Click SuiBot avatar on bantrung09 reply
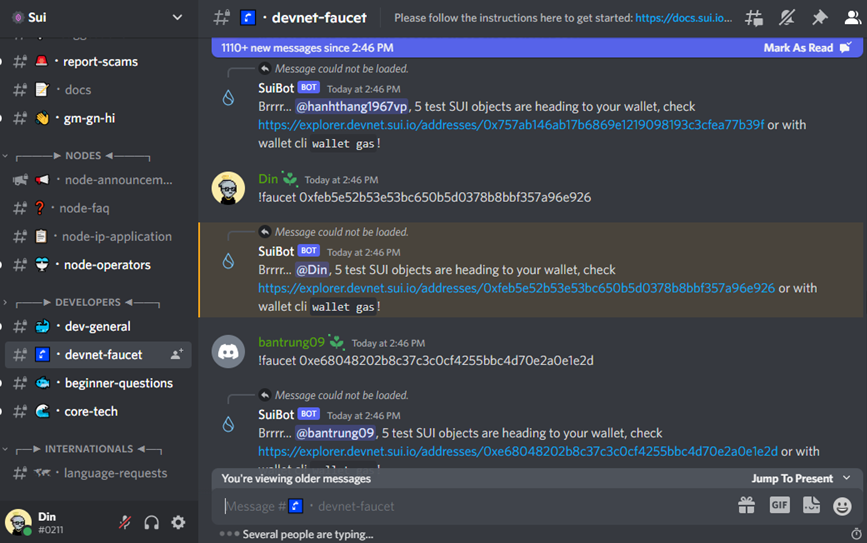Image resolution: width=867 pixels, height=543 pixels. click(228, 424)
